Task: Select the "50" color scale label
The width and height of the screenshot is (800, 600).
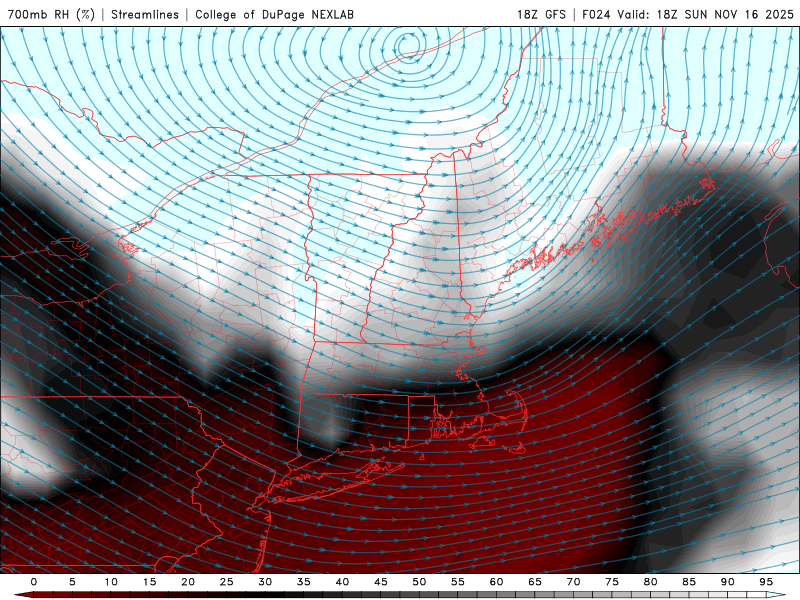Action: 419,582
